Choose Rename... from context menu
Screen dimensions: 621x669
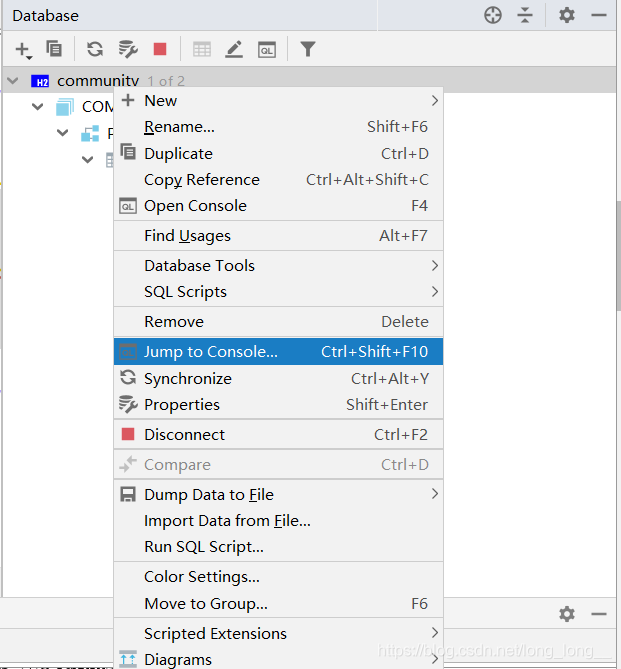[278, 127]
